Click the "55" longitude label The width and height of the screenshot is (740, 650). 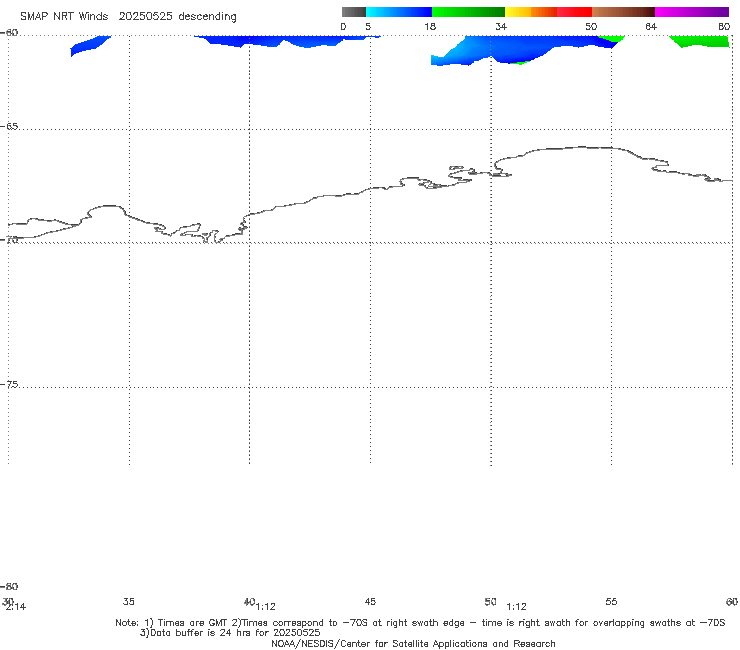(611, 601)
